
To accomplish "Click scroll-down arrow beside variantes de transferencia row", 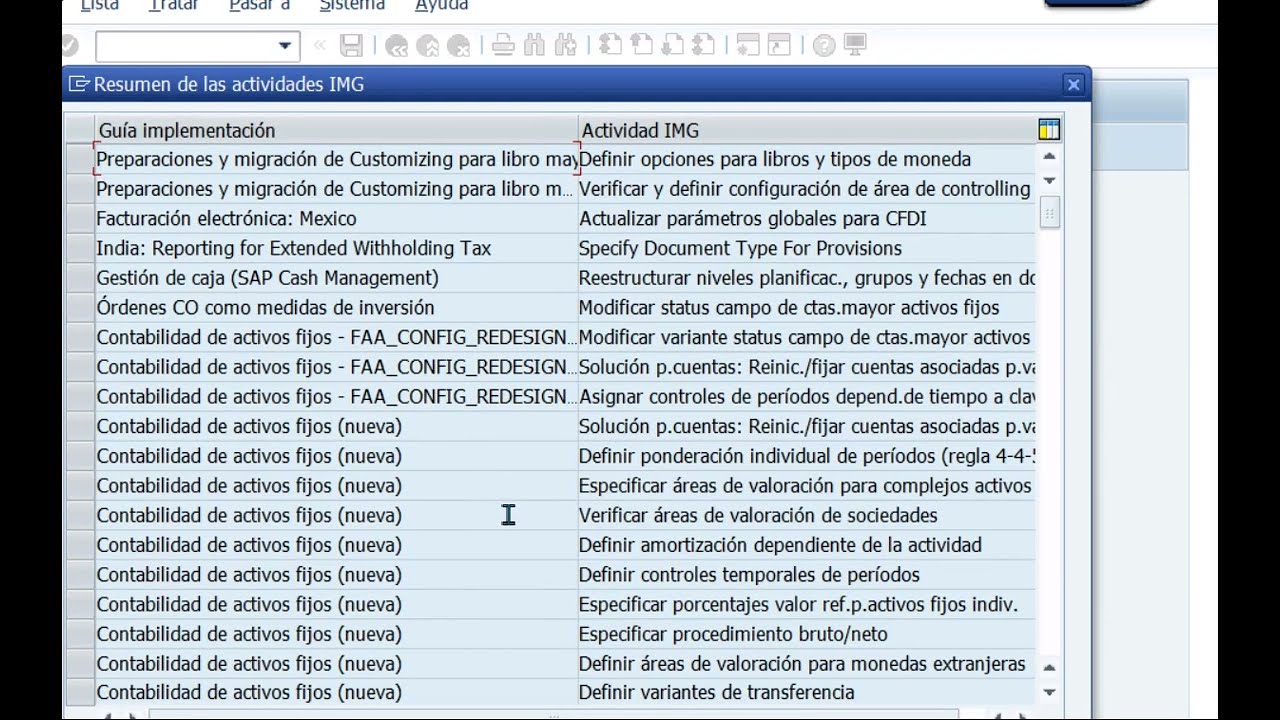I will coord(1049,691).
